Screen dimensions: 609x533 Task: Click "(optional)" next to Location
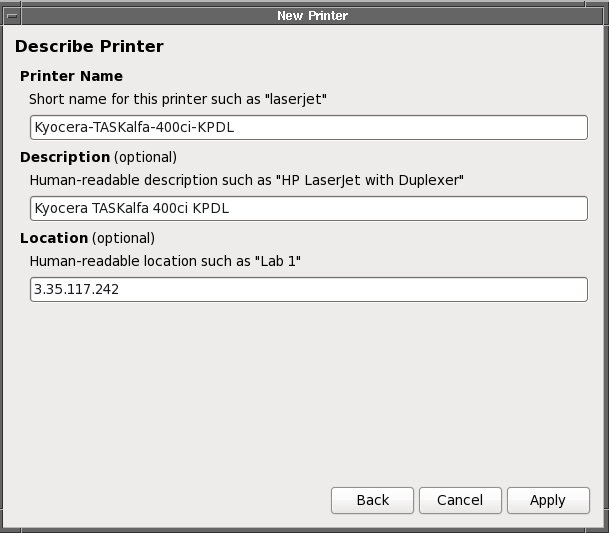pyautogui.click(x=123, y=238)
